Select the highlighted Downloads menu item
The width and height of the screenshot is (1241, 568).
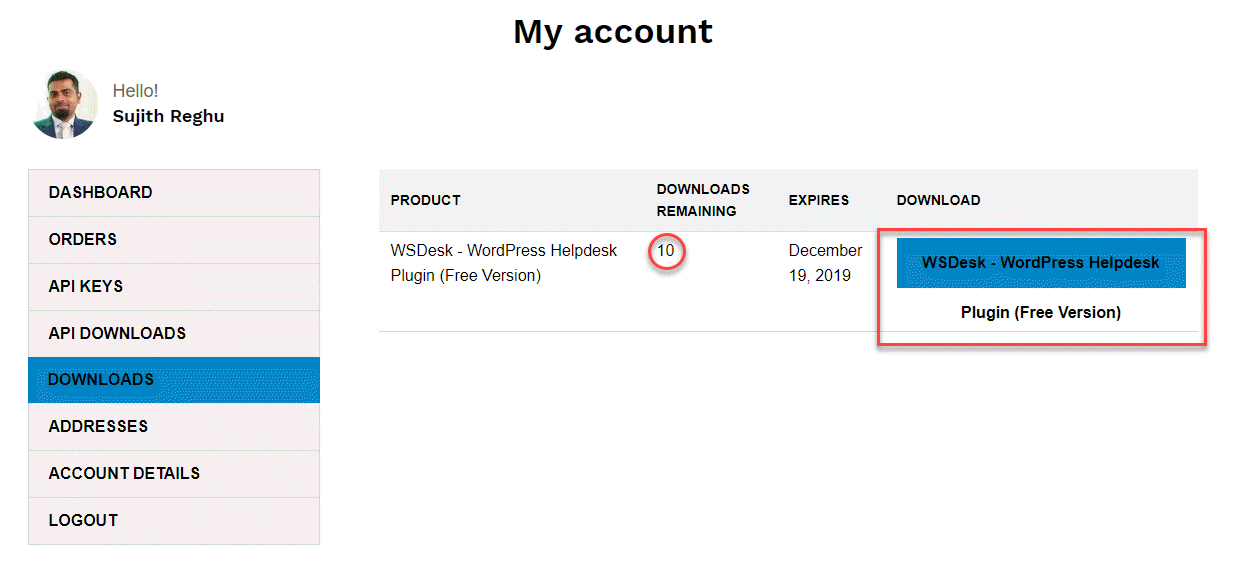coord(174,380)
